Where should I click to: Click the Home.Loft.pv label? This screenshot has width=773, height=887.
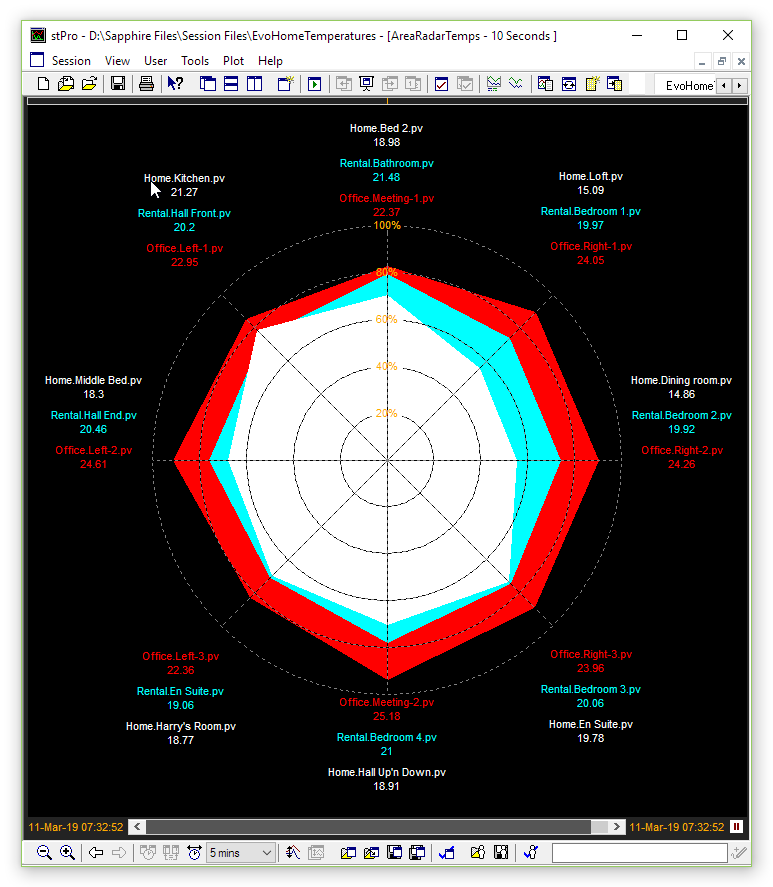tap(590, 176)
